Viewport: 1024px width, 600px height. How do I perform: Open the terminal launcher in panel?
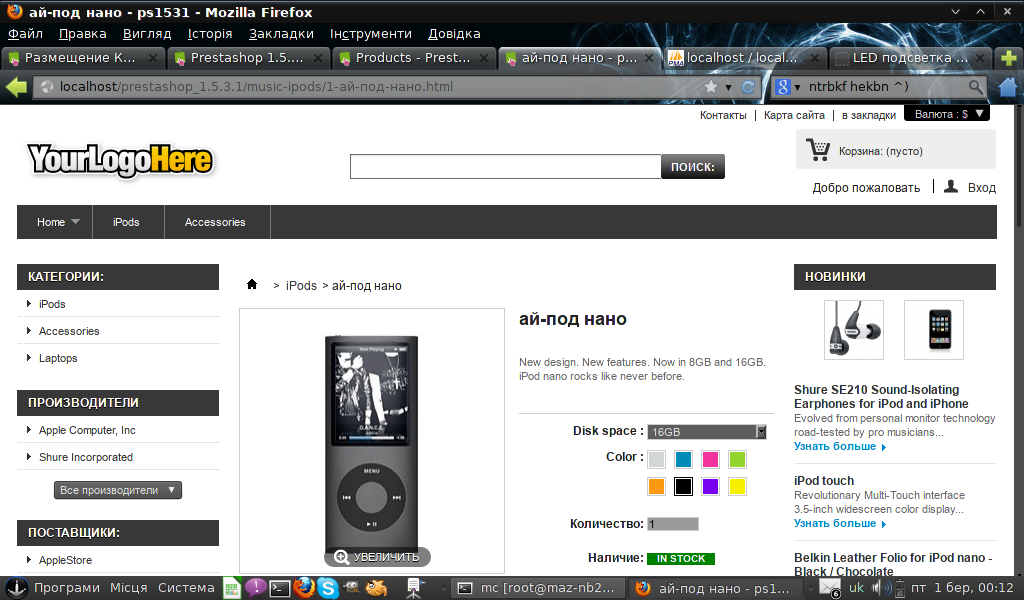pos(280,588)
